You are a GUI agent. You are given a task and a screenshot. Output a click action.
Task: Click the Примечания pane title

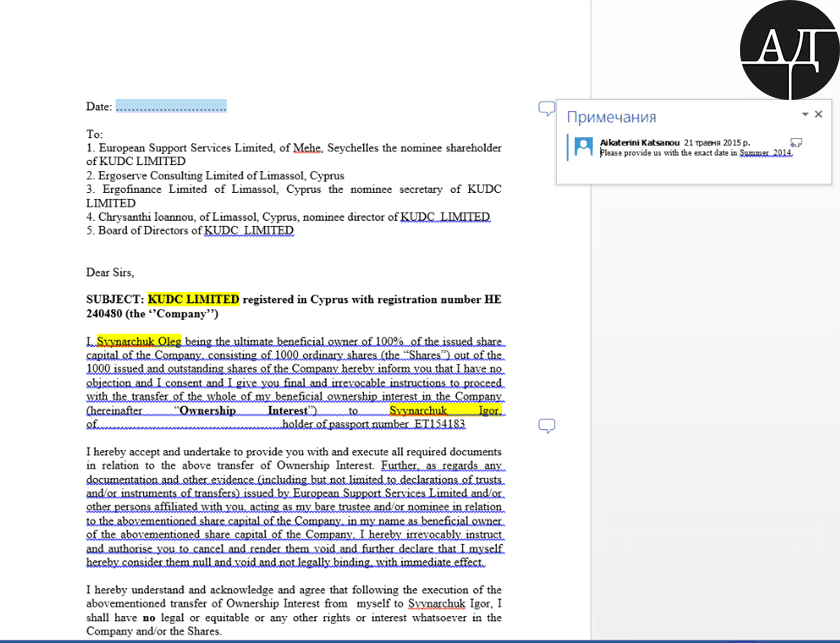tap(611, 117)
